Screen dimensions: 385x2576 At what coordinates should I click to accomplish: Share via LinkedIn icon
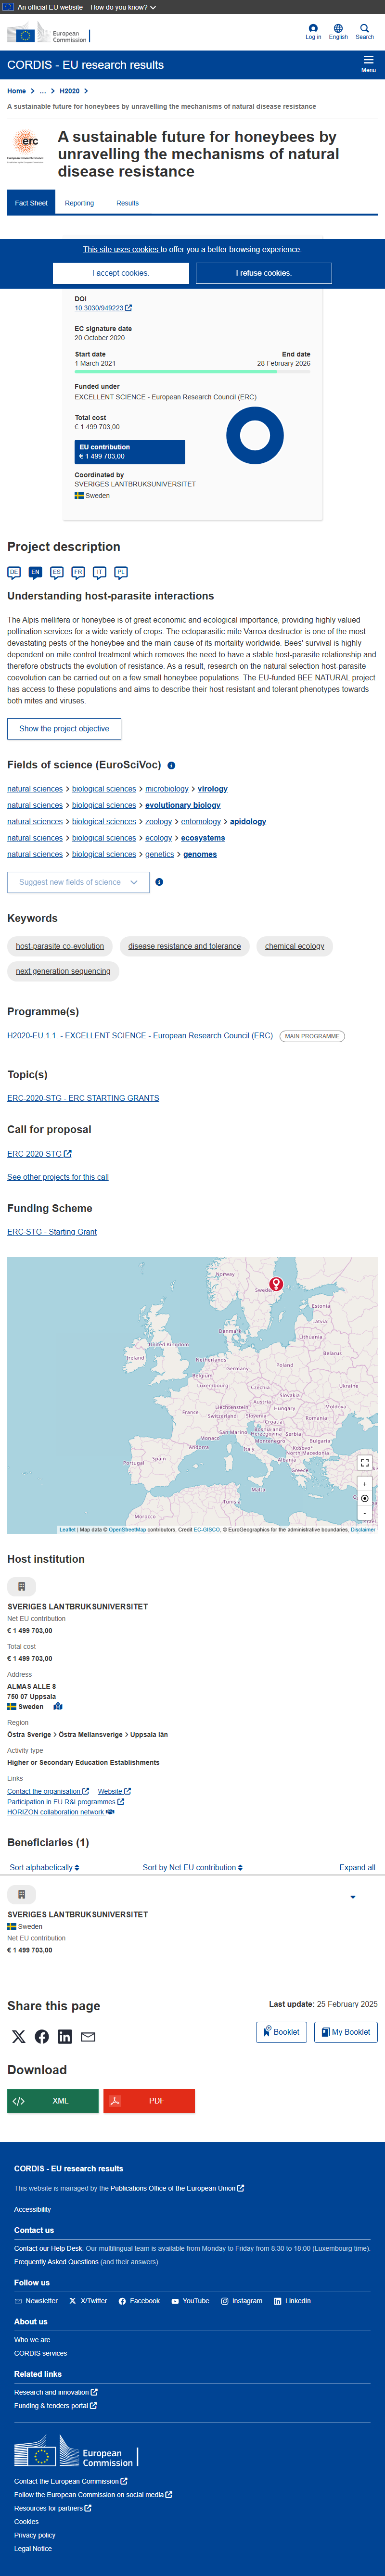click(65, 2036)
